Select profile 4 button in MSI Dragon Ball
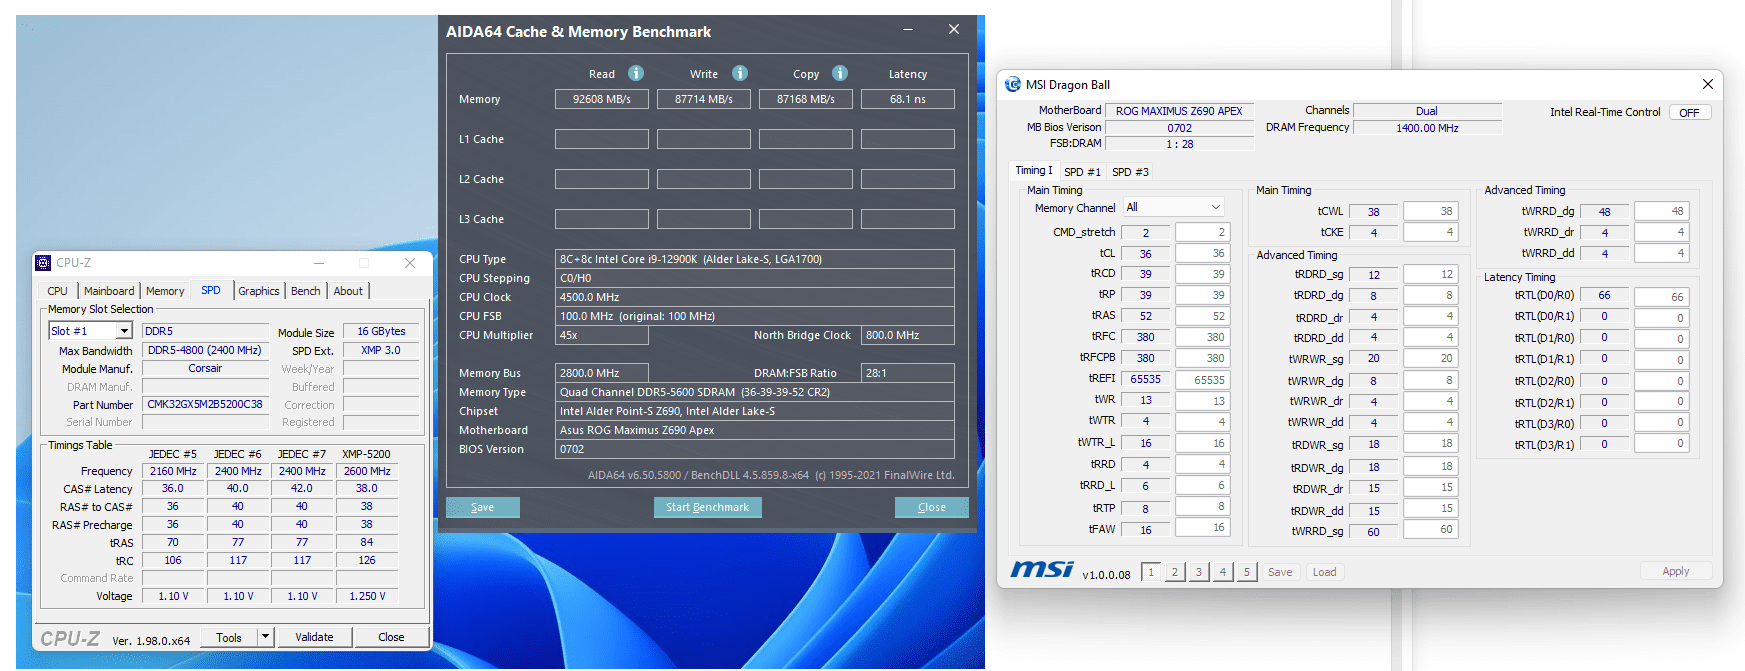1745x671 pixels. click(1222, 572)
